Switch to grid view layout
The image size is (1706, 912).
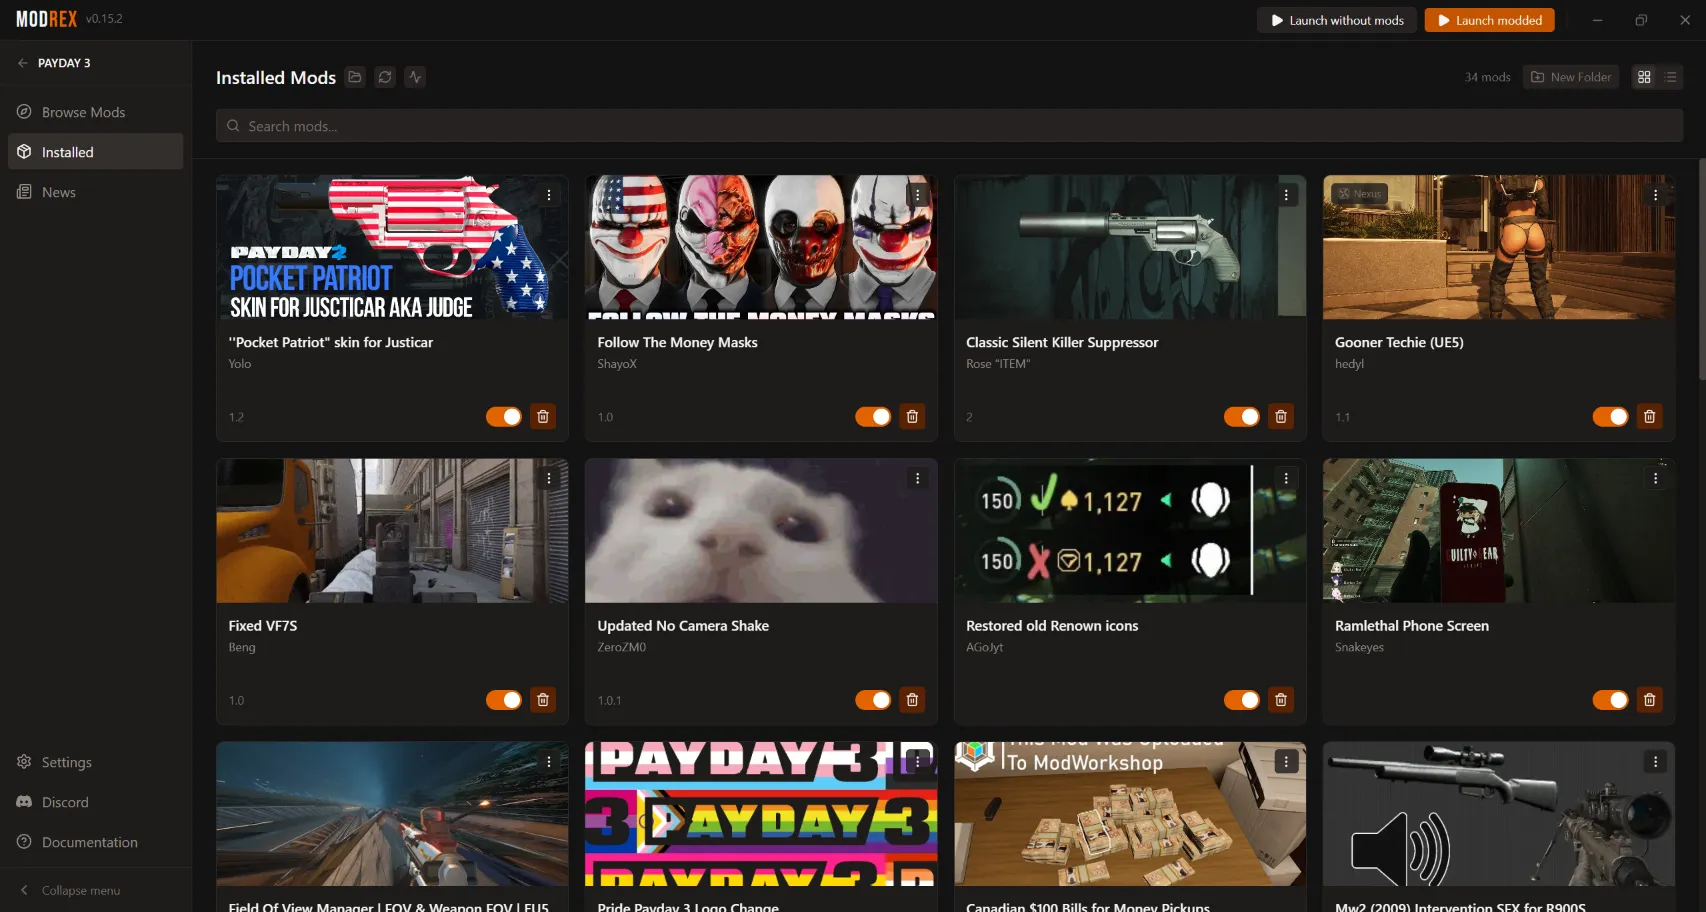point(1644,77)
